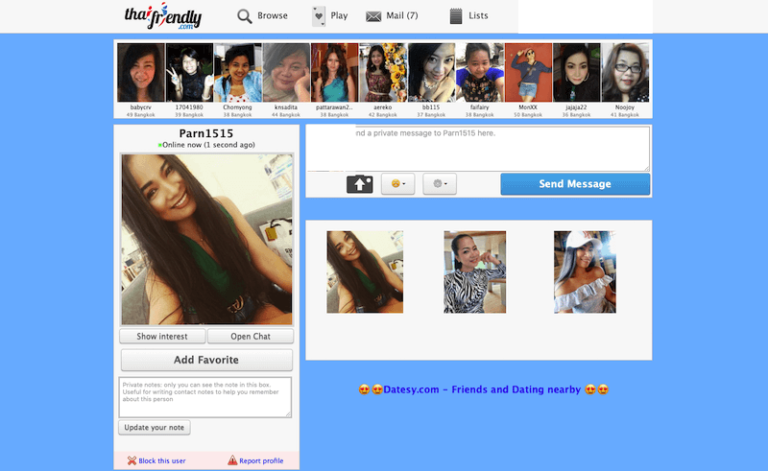768x471 pixels.
Task: Click Show interest button
Action: tap(162, 337)
